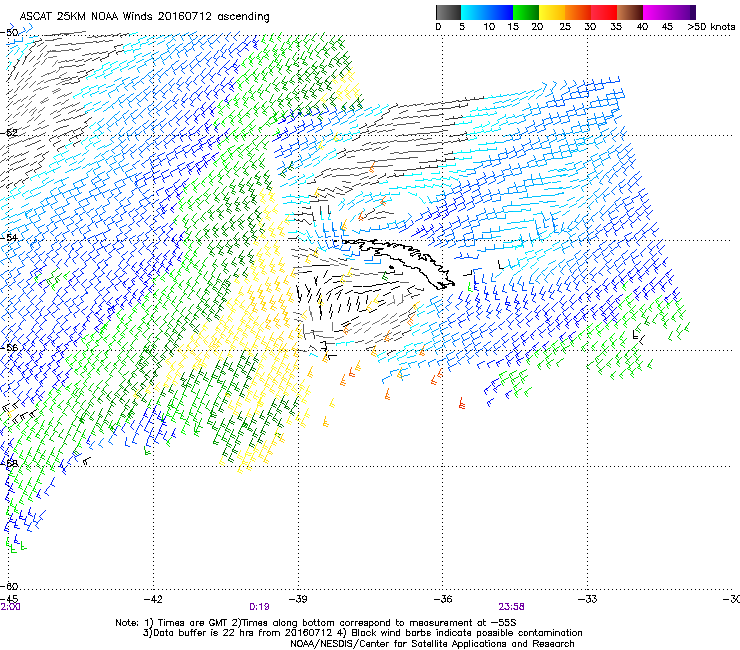
Task: Click the longitude label -42
Action: click(153, 599)
